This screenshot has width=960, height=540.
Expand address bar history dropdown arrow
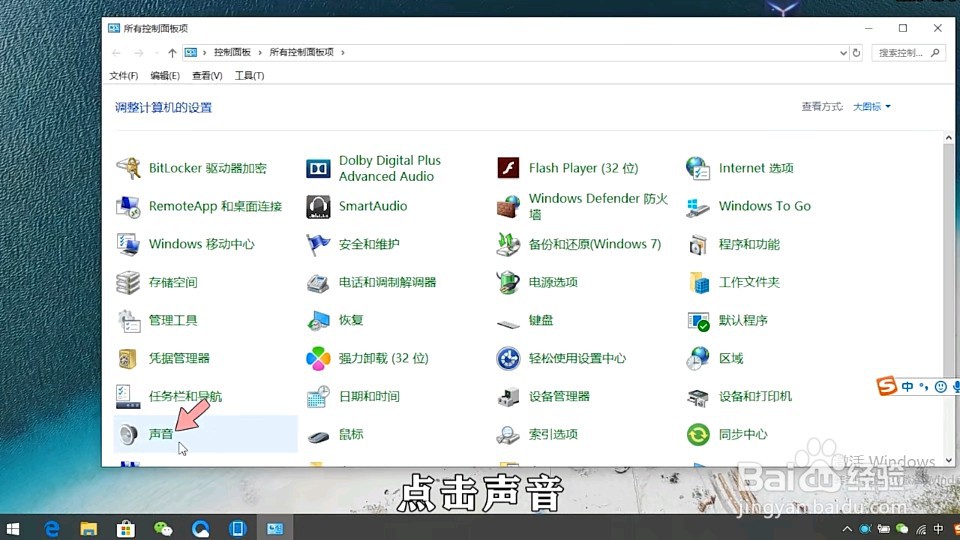pos(843,53)
